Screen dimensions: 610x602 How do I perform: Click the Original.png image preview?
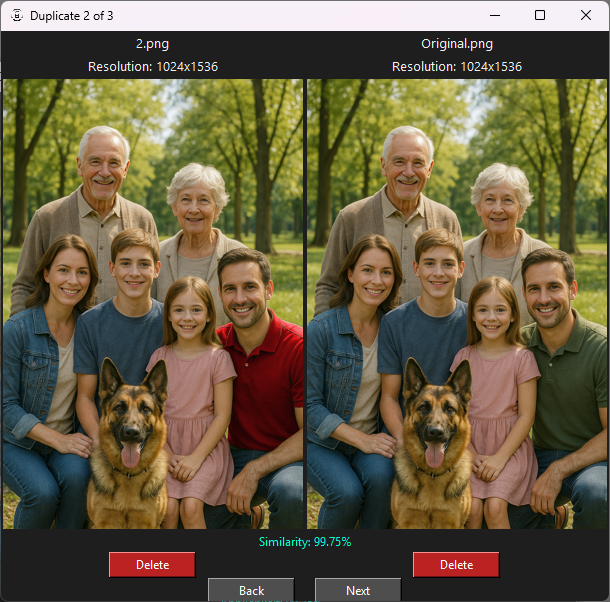[457, 304]
